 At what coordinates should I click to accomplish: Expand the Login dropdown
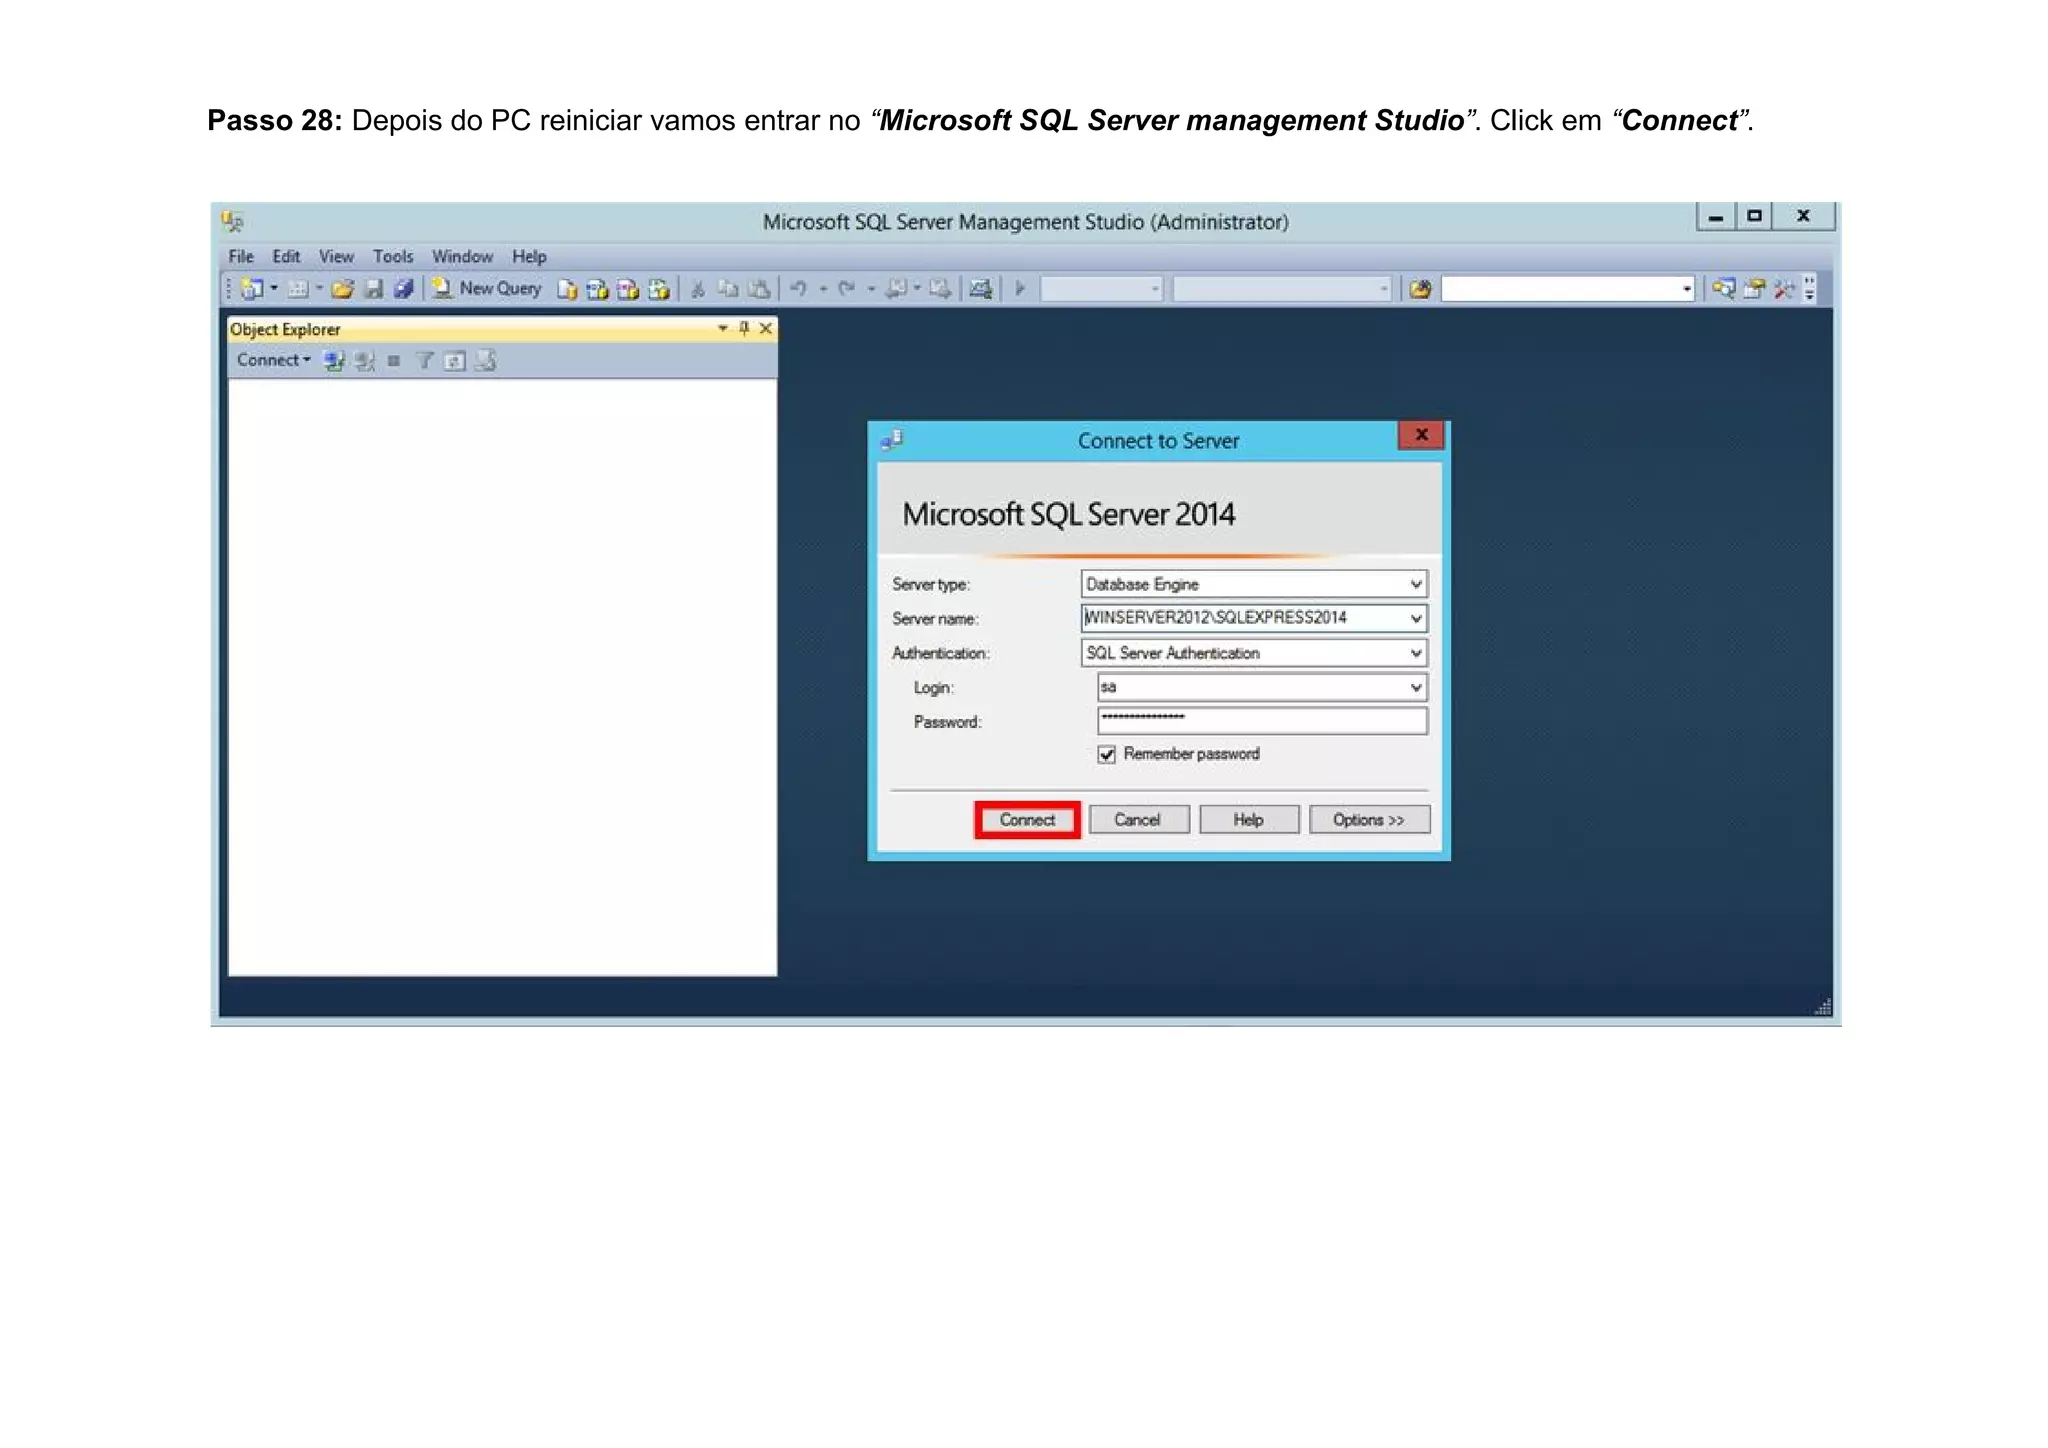click(x=1416, y=687)
